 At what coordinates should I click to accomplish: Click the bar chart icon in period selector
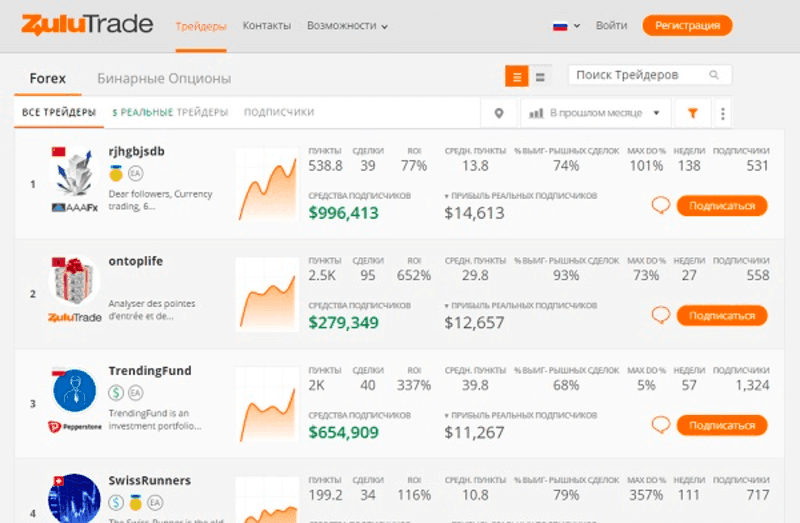[536, 113]
